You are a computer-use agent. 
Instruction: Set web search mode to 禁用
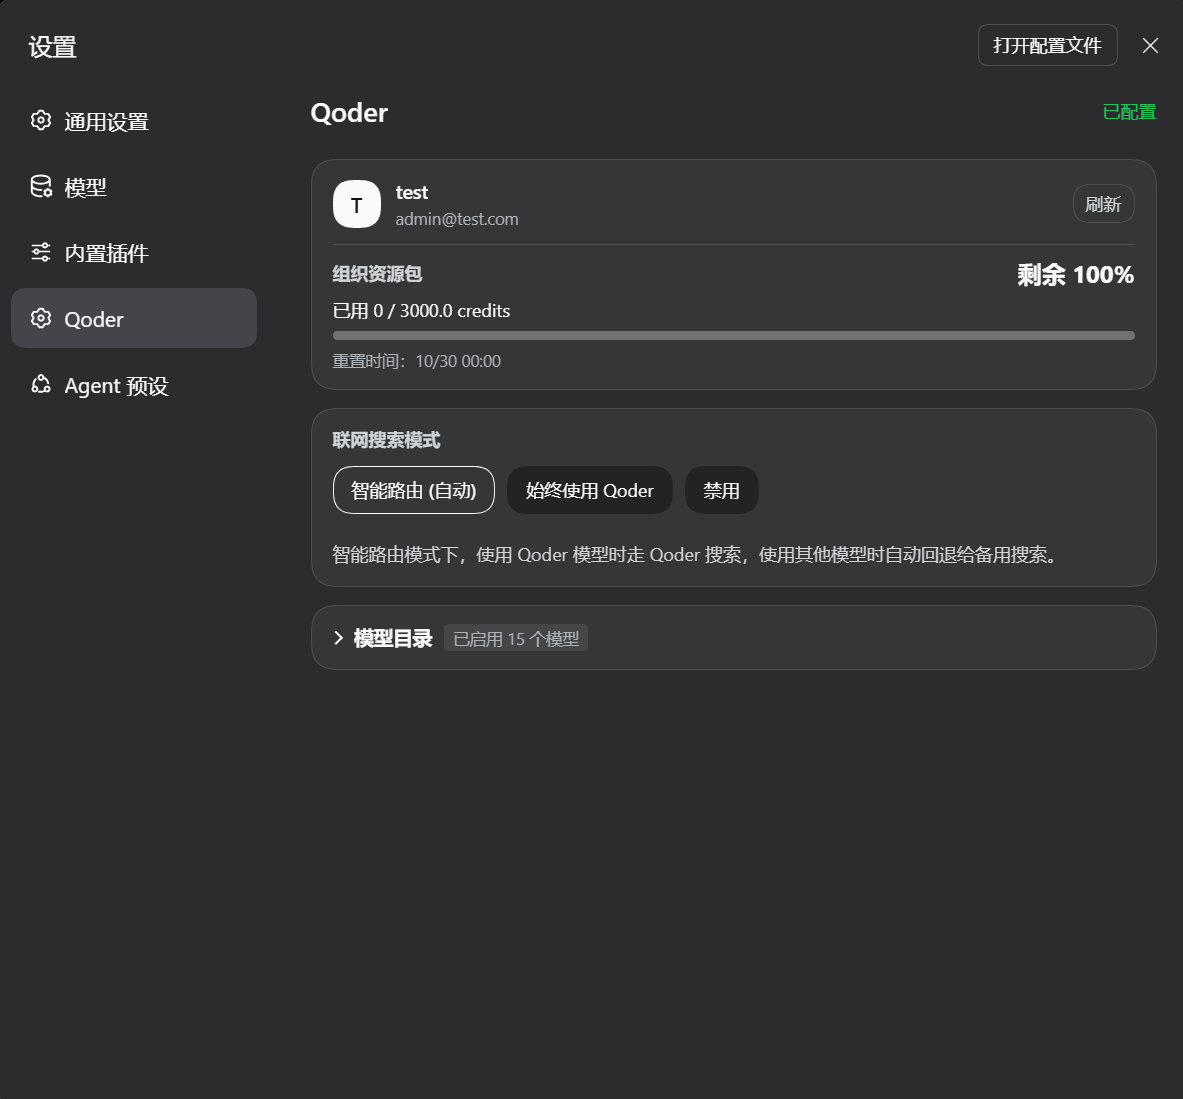tap(721, 490)
